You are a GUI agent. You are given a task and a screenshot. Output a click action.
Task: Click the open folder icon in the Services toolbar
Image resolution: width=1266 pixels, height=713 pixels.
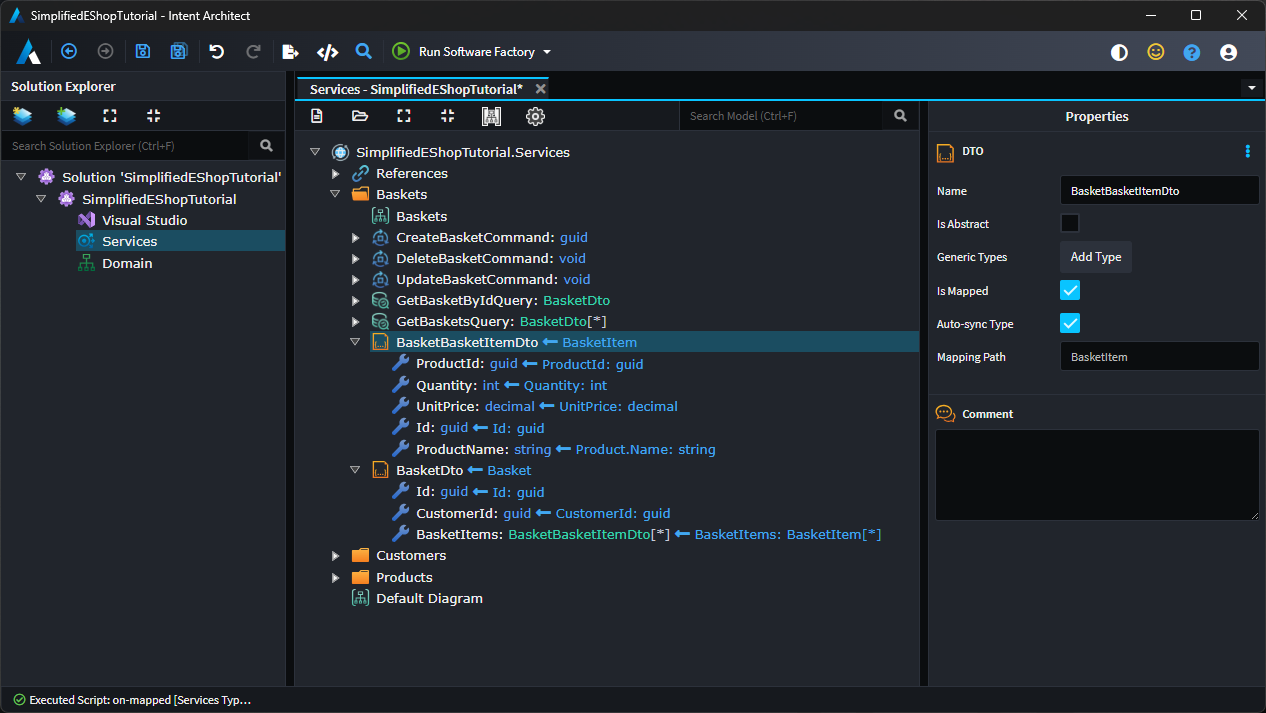point(360,116)
